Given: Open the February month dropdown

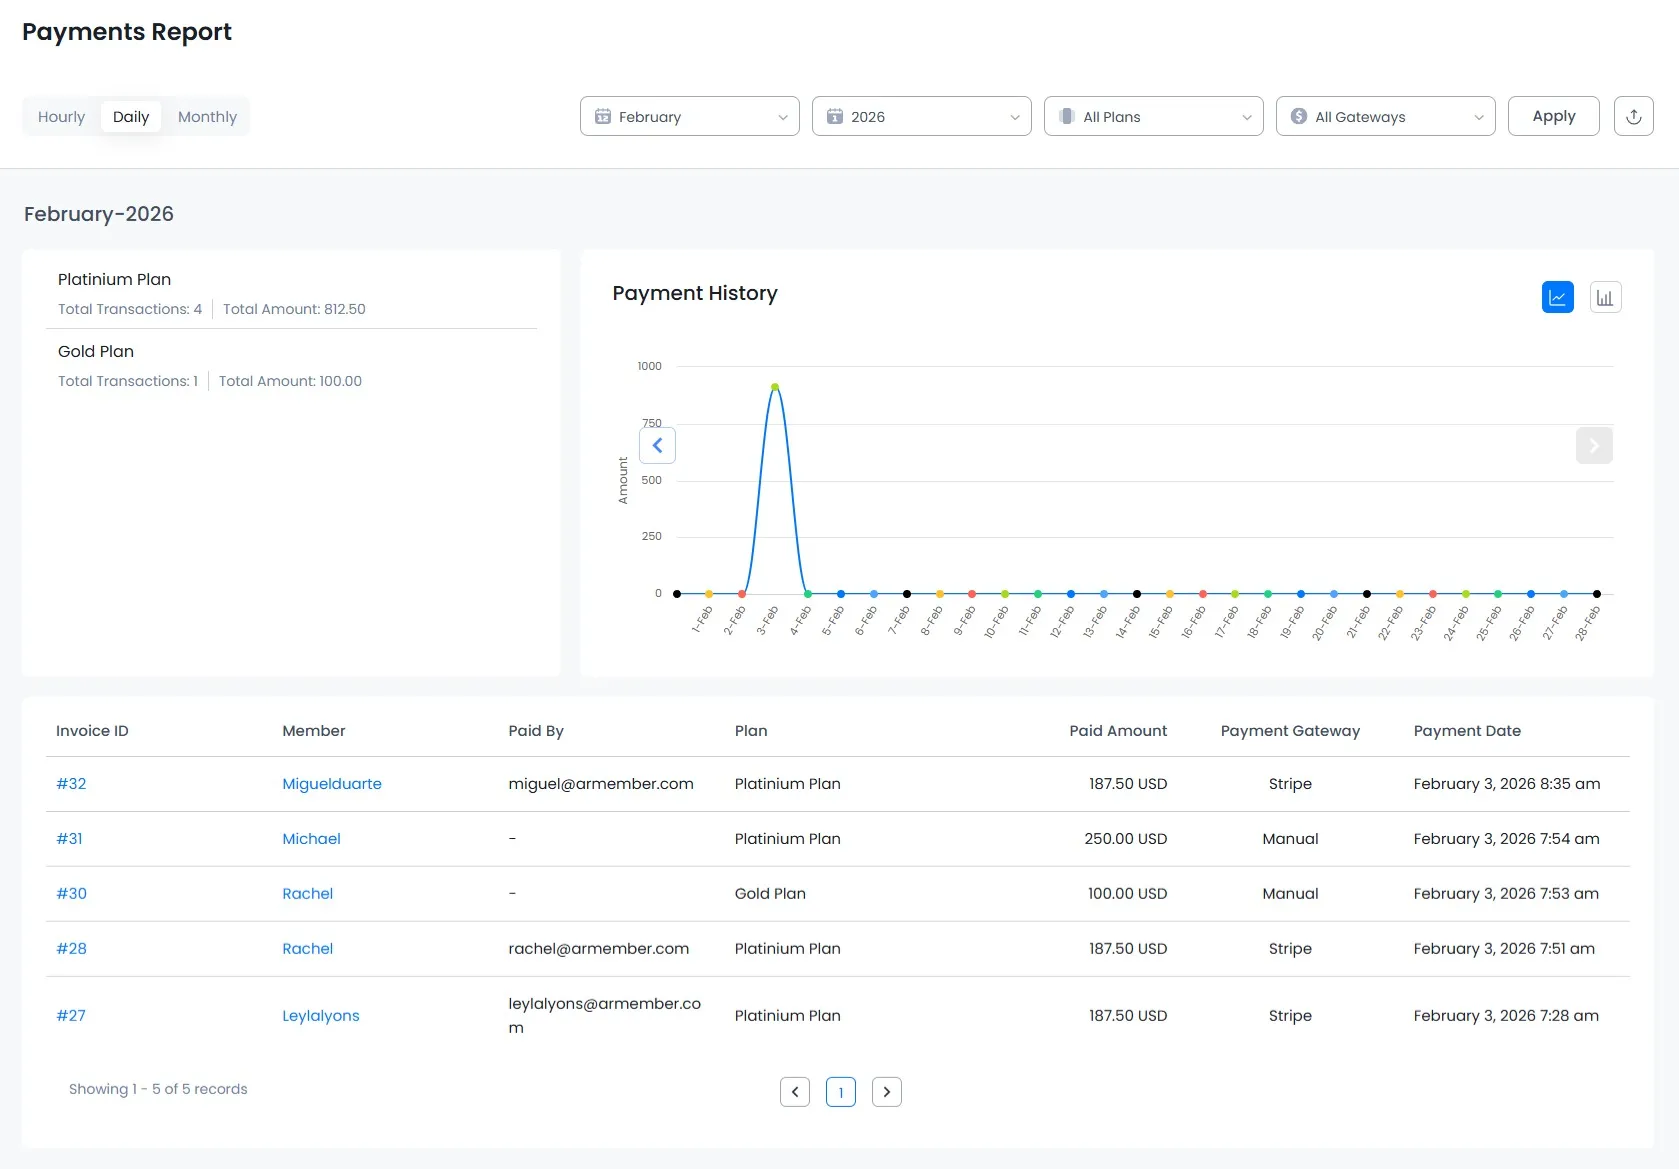Looking at the screenshot, I should pos(689,116).
